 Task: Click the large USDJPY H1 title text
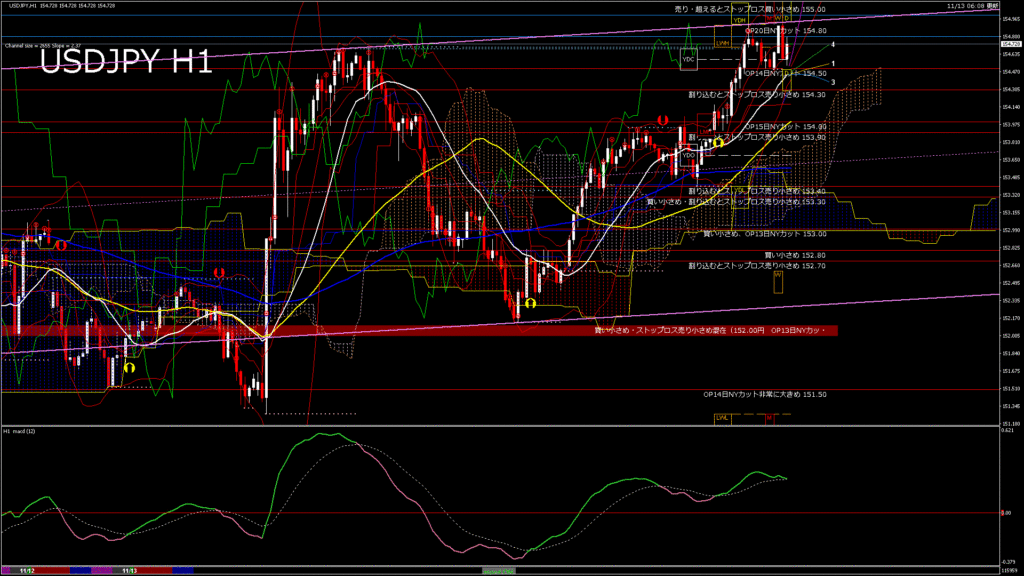click(x=125, y=62)
